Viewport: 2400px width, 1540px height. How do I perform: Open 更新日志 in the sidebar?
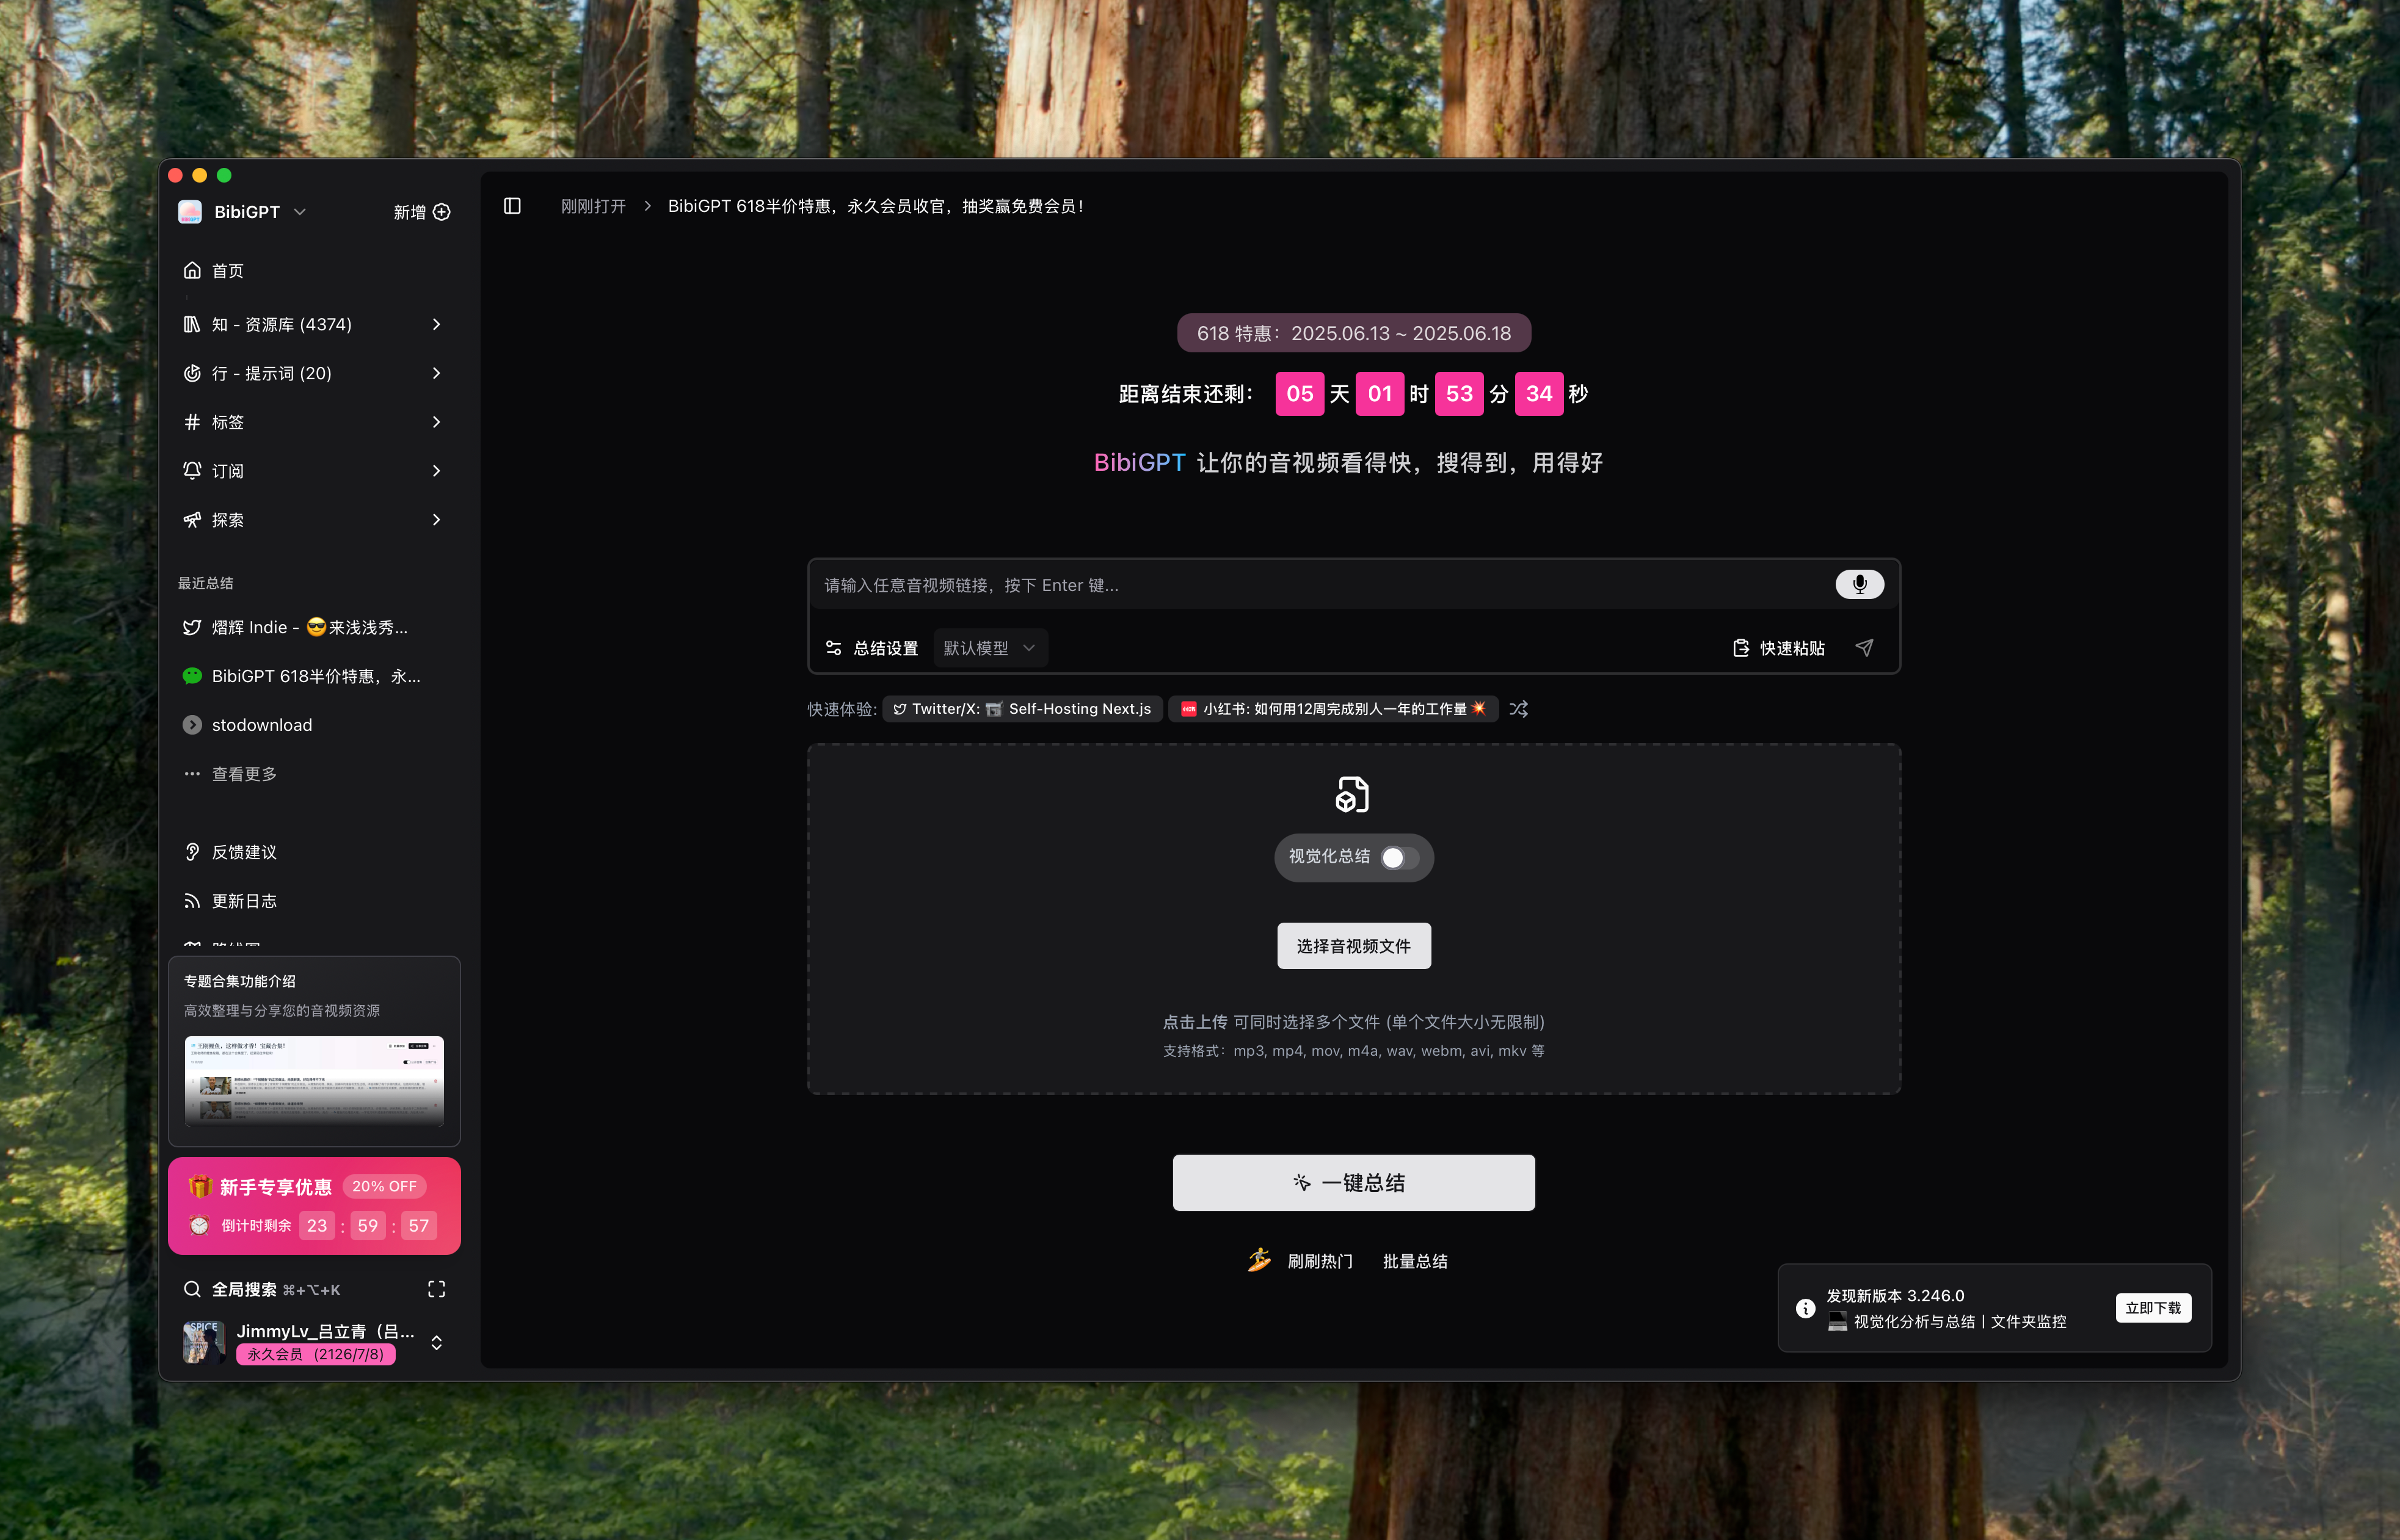314,901
